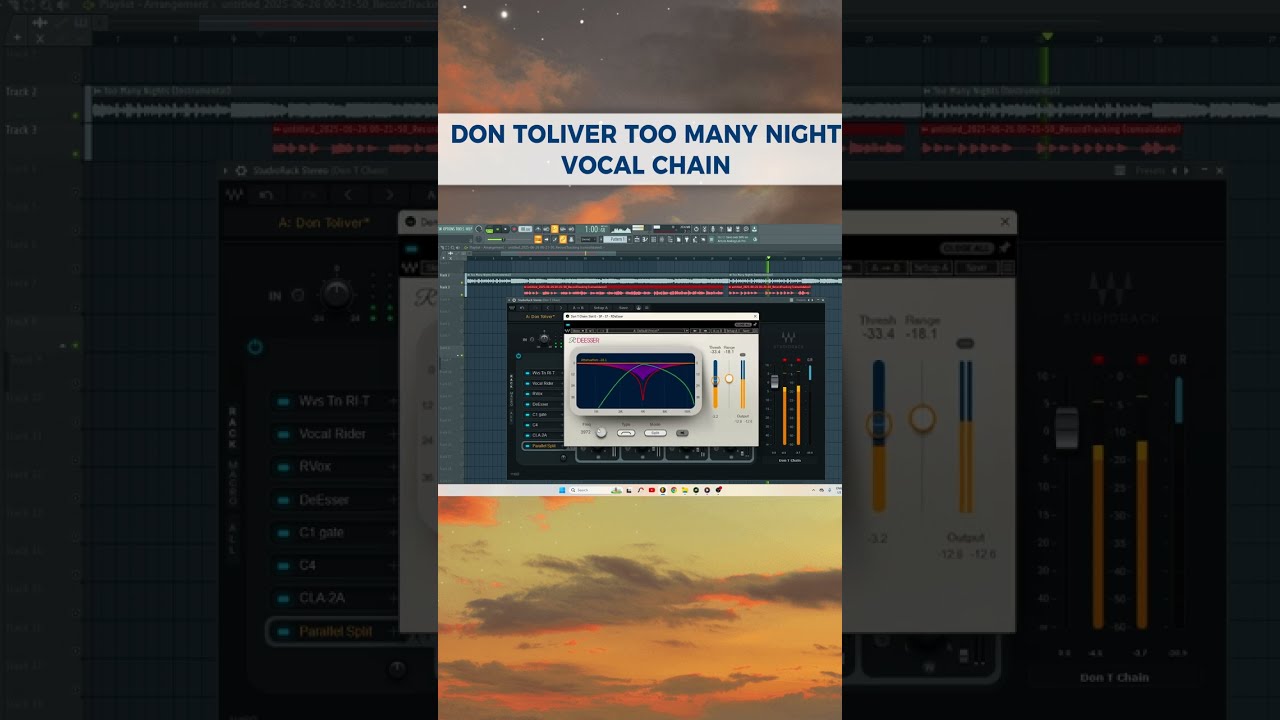Toggle the sidechain listen button next to Split in the inset
This screenshot has height=720, width=1280.
[682, 433]
